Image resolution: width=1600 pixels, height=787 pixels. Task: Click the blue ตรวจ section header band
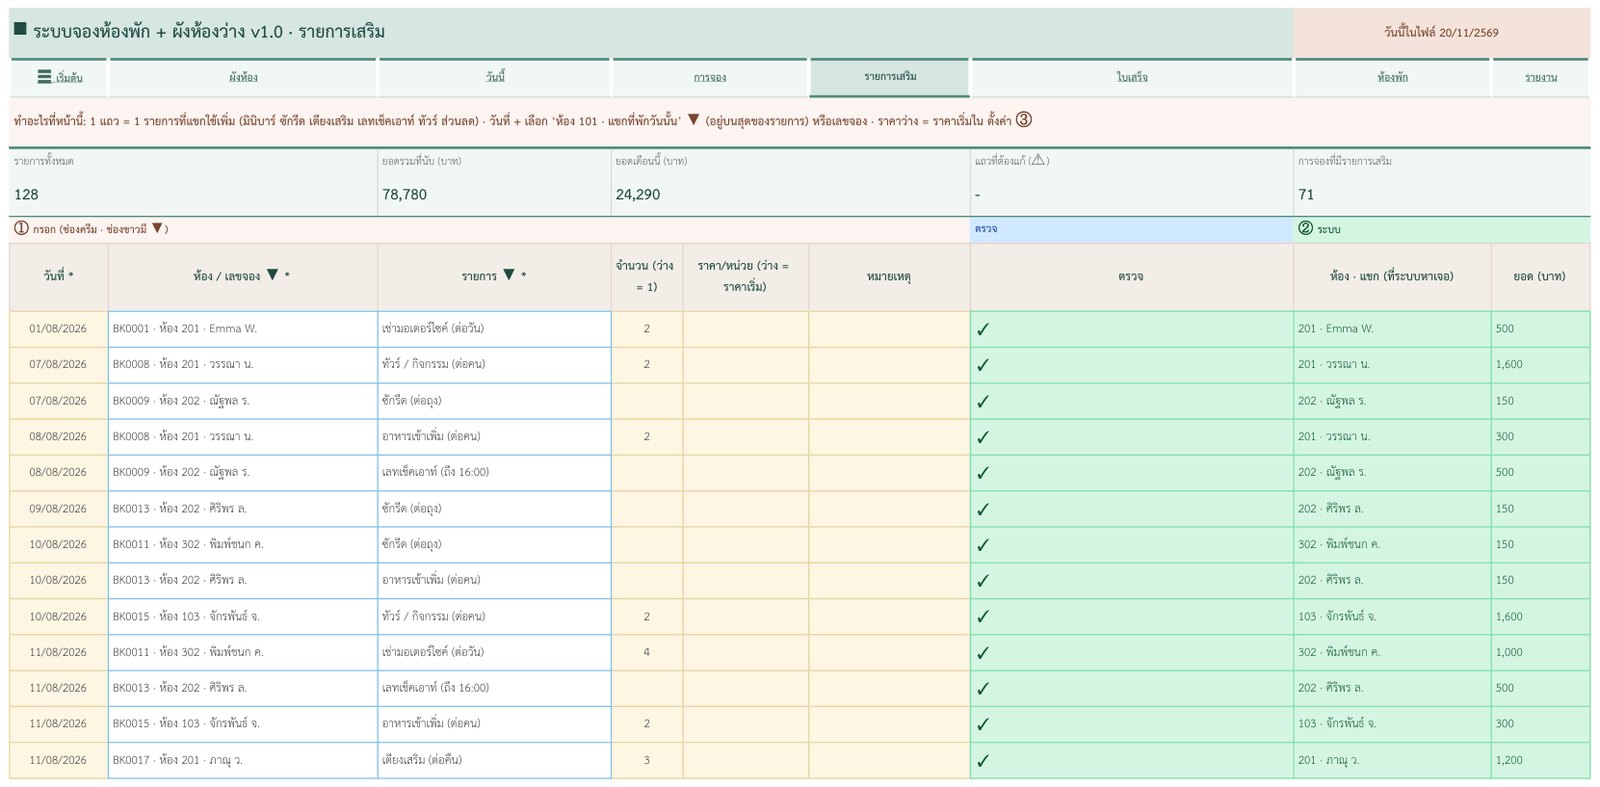click(1131, 229)
